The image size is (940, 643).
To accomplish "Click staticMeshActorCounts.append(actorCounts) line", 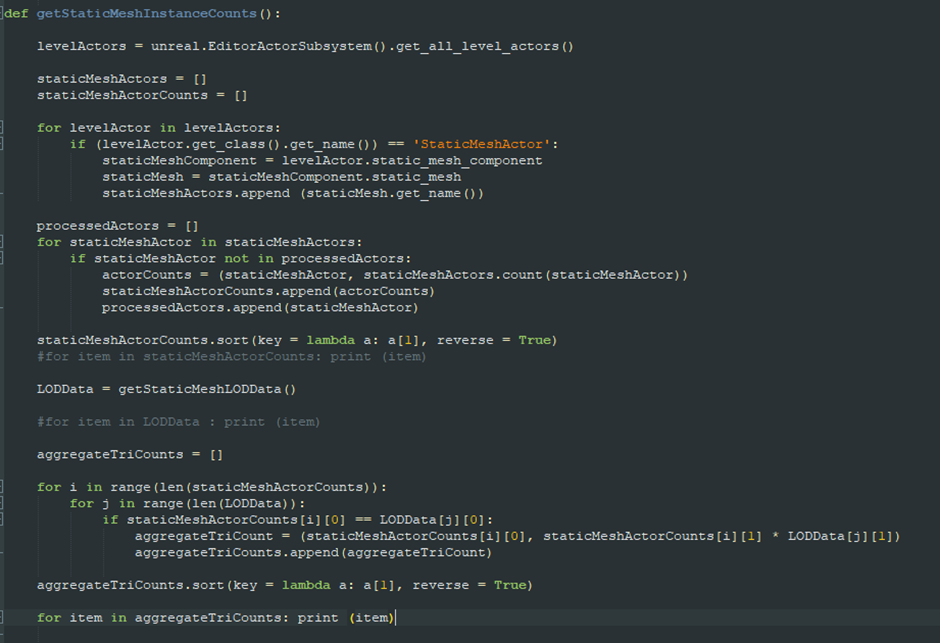I will point(268,291).
